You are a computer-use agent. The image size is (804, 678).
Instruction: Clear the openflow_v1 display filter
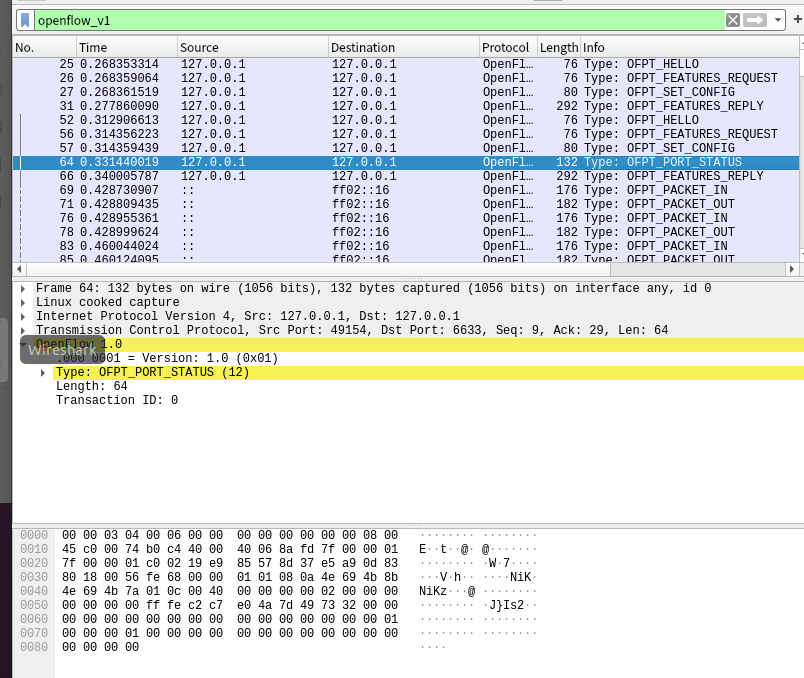[x=733, y=21]
